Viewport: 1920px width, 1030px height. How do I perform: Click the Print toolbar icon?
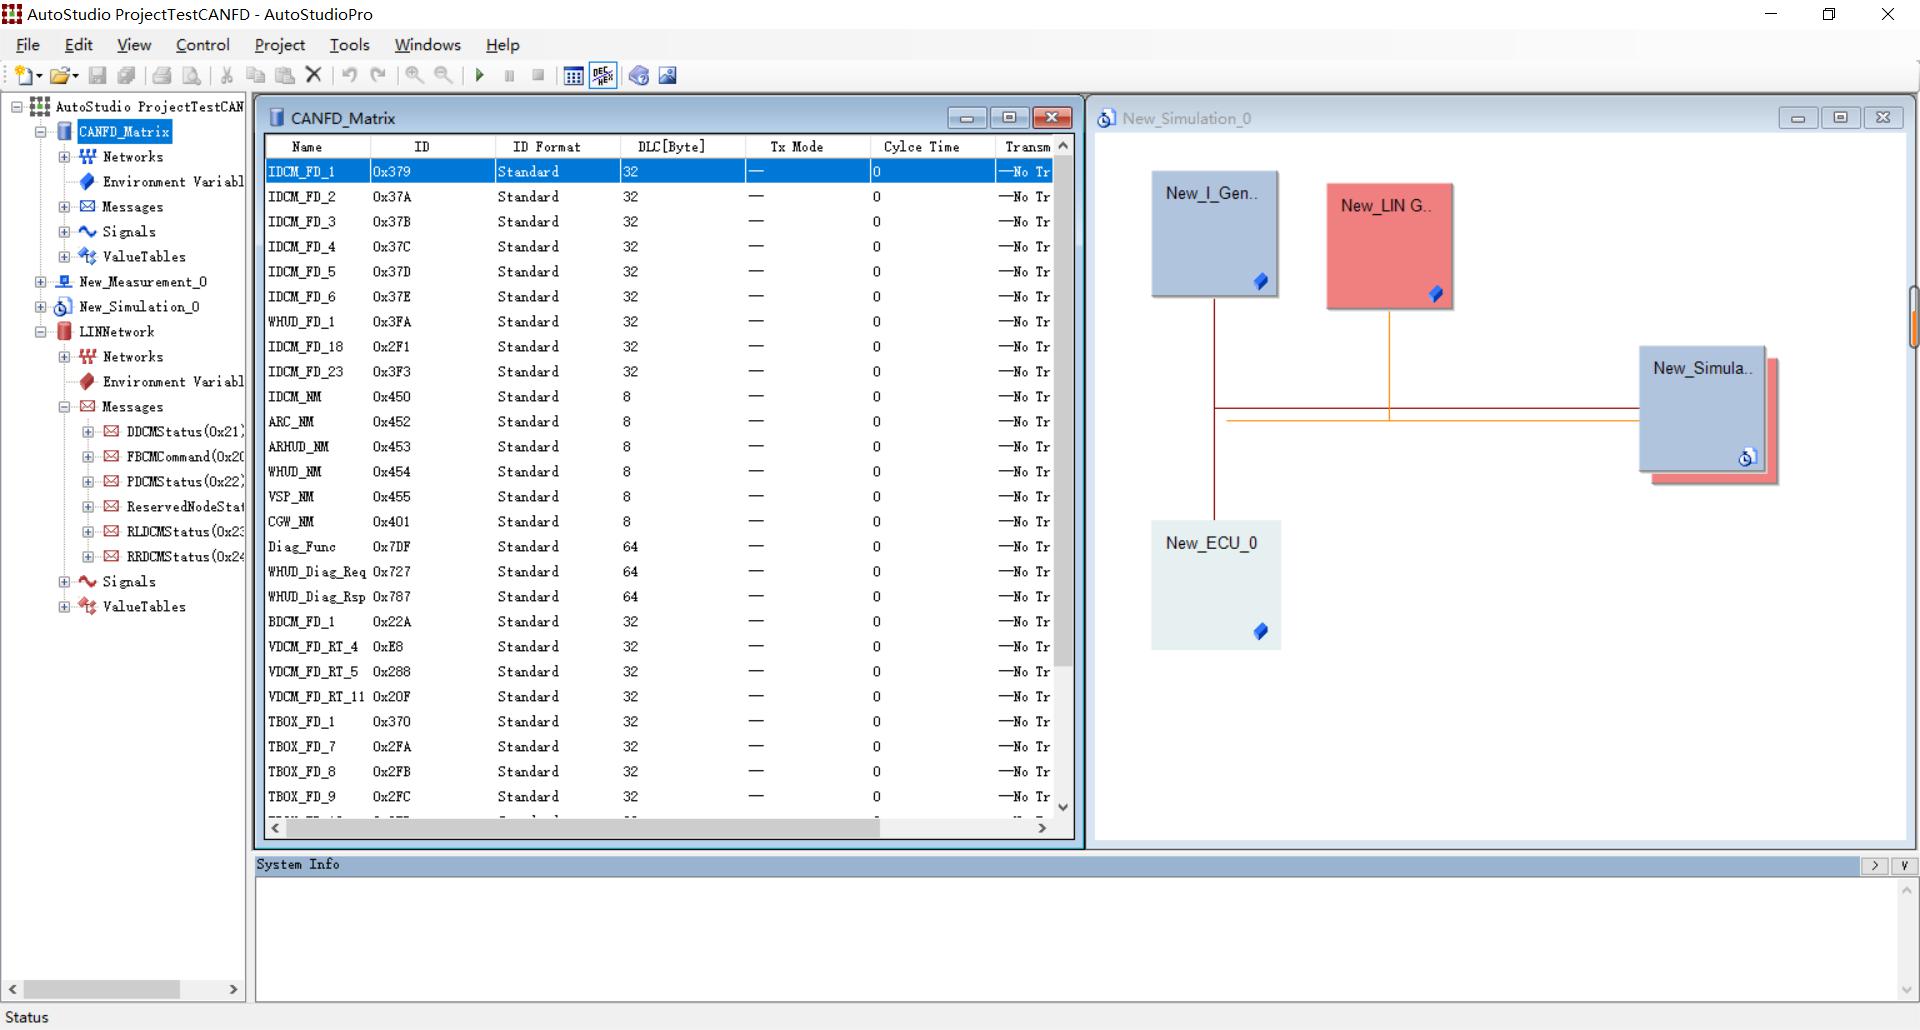click(x=162, y=75)
